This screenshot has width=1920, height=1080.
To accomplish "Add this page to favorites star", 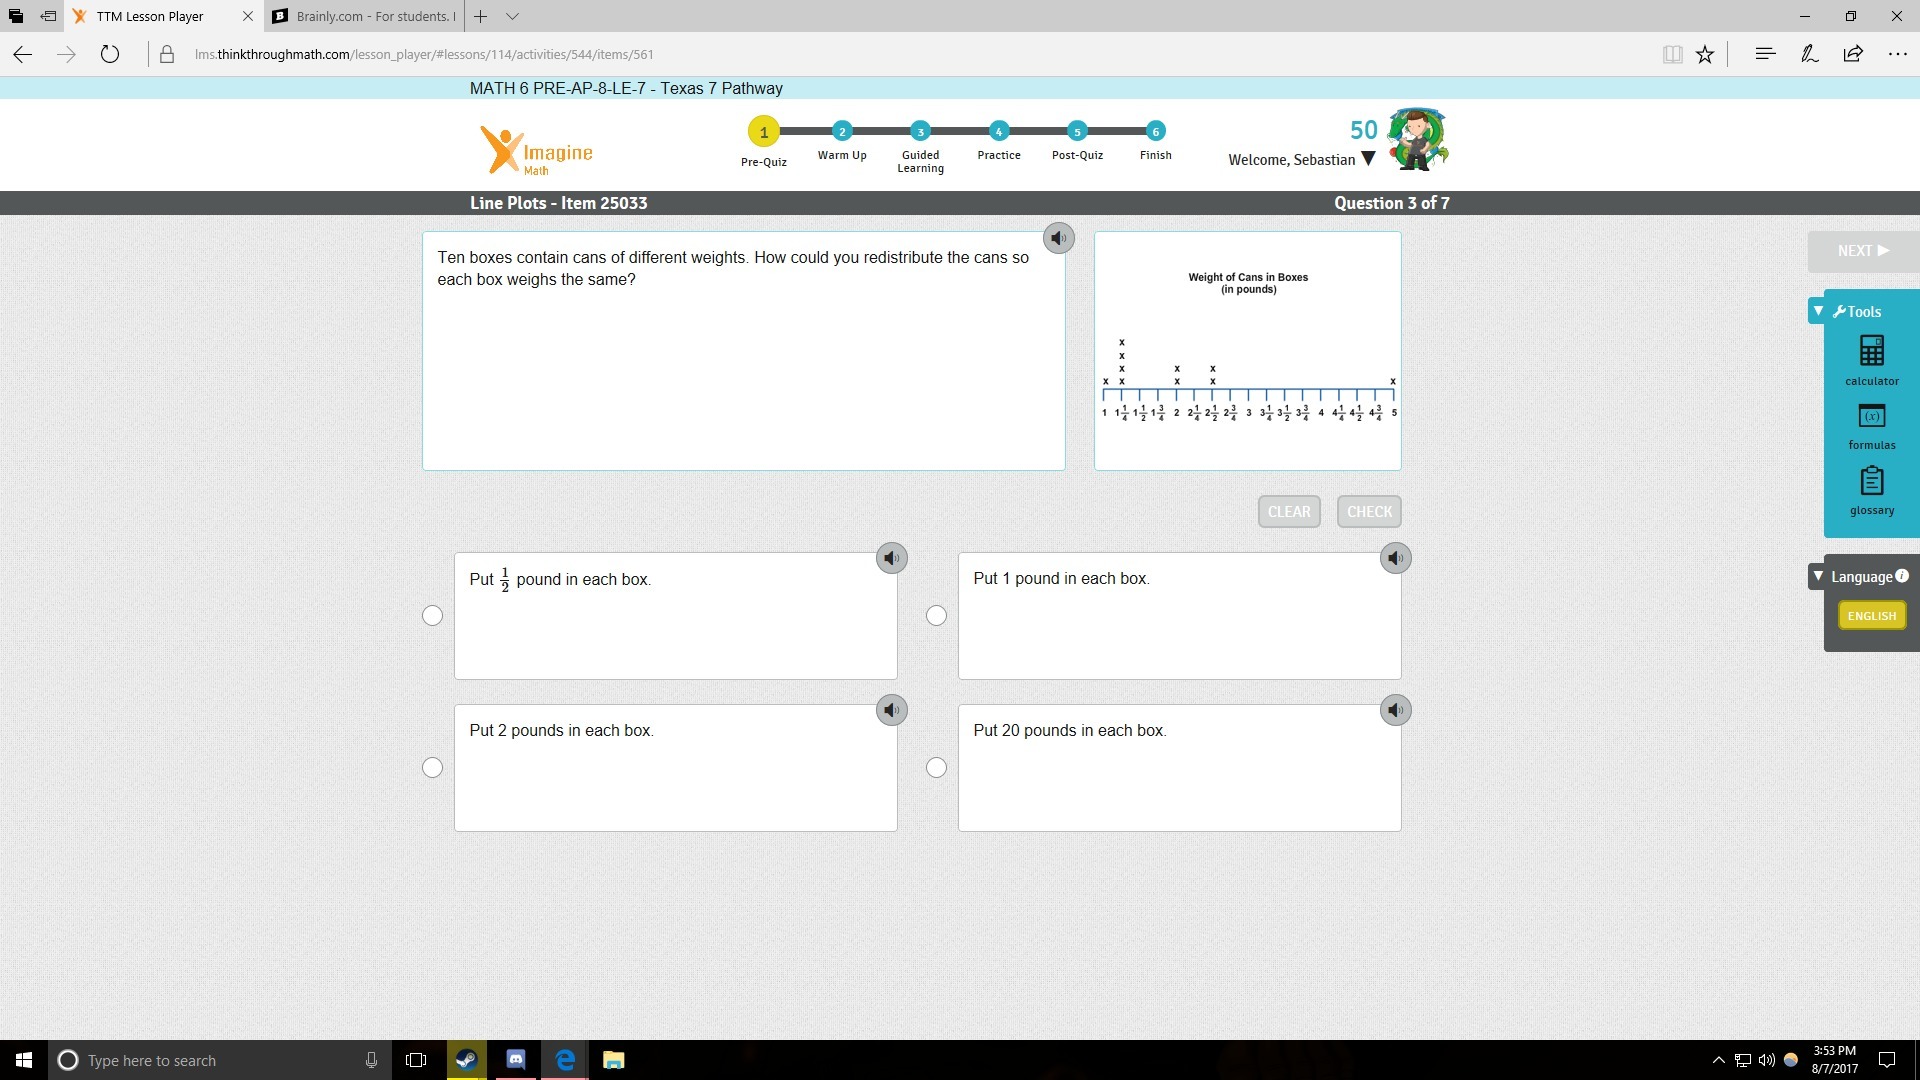I will point(1705,55).
